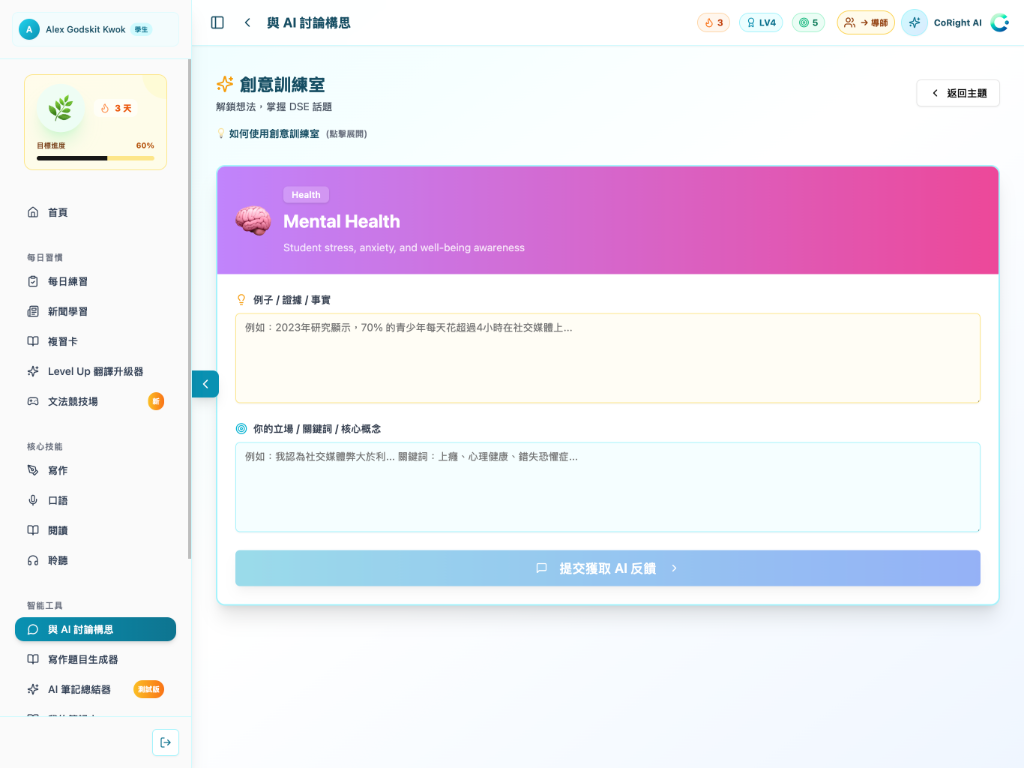The width and height of the screenshot is (1024, 768).
Task: Click the CoRight AI sparkle icon
Action: (x=914, y=23)
